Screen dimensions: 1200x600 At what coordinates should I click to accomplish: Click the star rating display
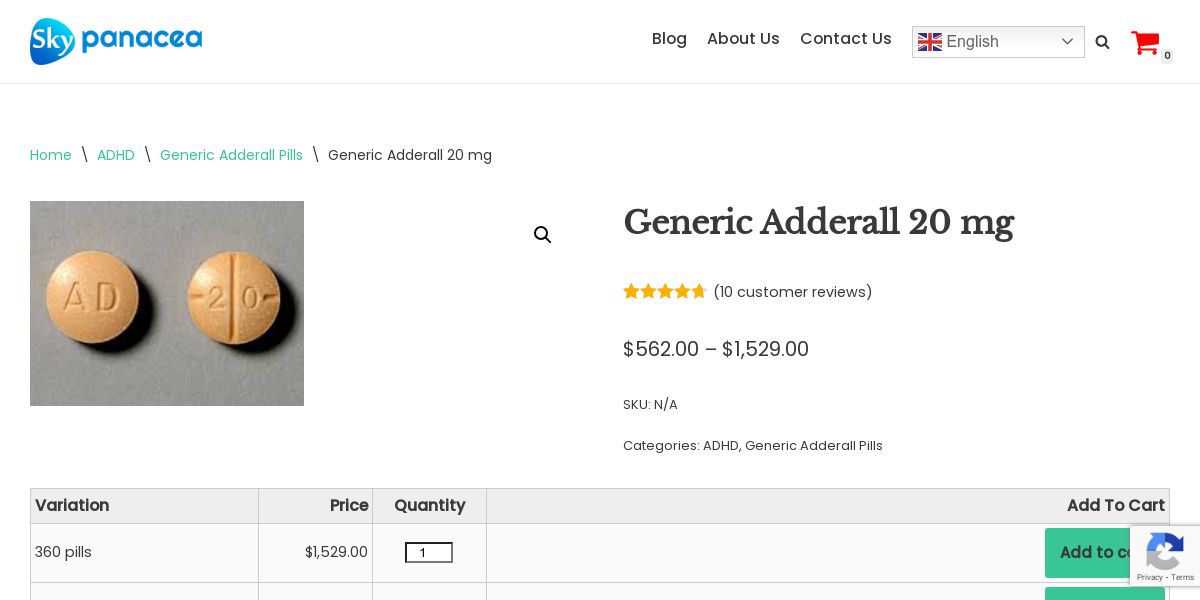click(x=665, y=292)
